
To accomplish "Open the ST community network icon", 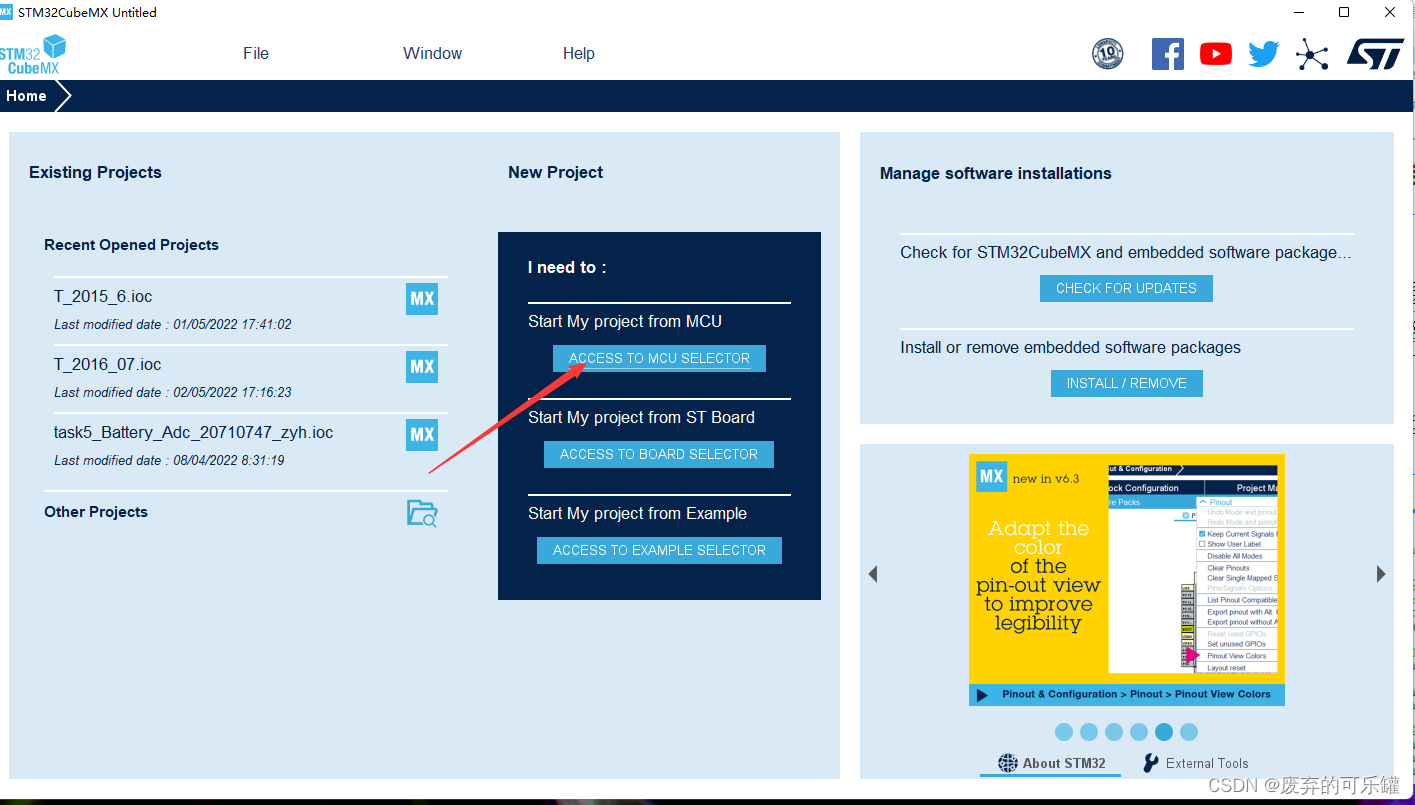I will click(1312, 54).
